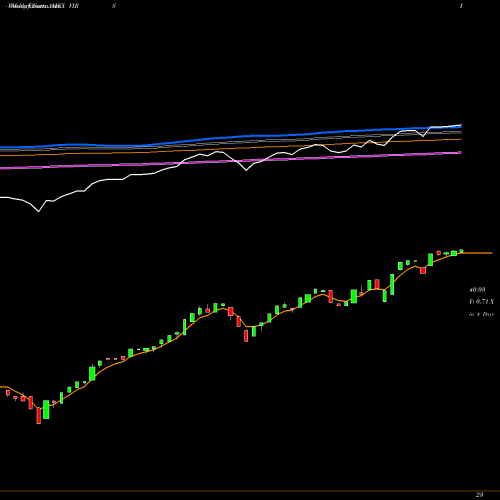Click the 'in 4 Days' label
This screenshot has width=500, height=500.
tap(481, 314)
